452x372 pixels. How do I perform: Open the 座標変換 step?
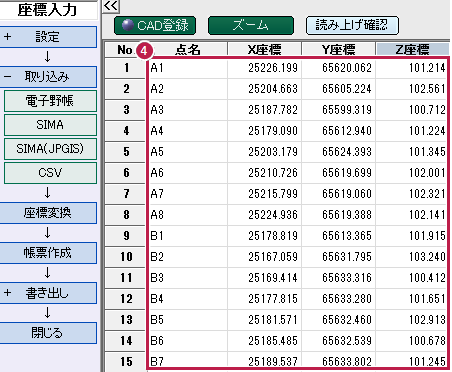click(x=48, y=213)
